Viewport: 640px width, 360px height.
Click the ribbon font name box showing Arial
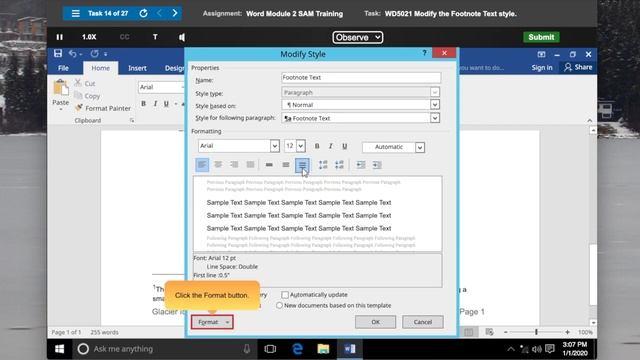(161, 87)
